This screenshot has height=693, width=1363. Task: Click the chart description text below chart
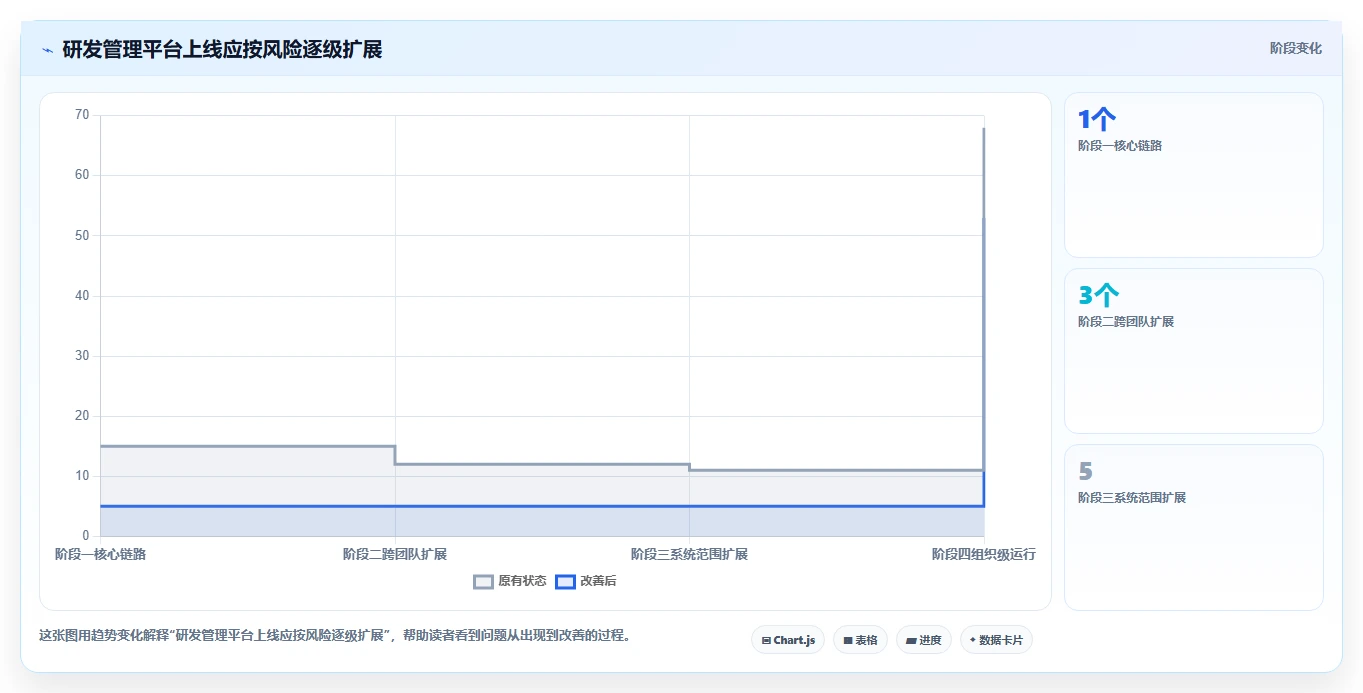tap(336, 635)
